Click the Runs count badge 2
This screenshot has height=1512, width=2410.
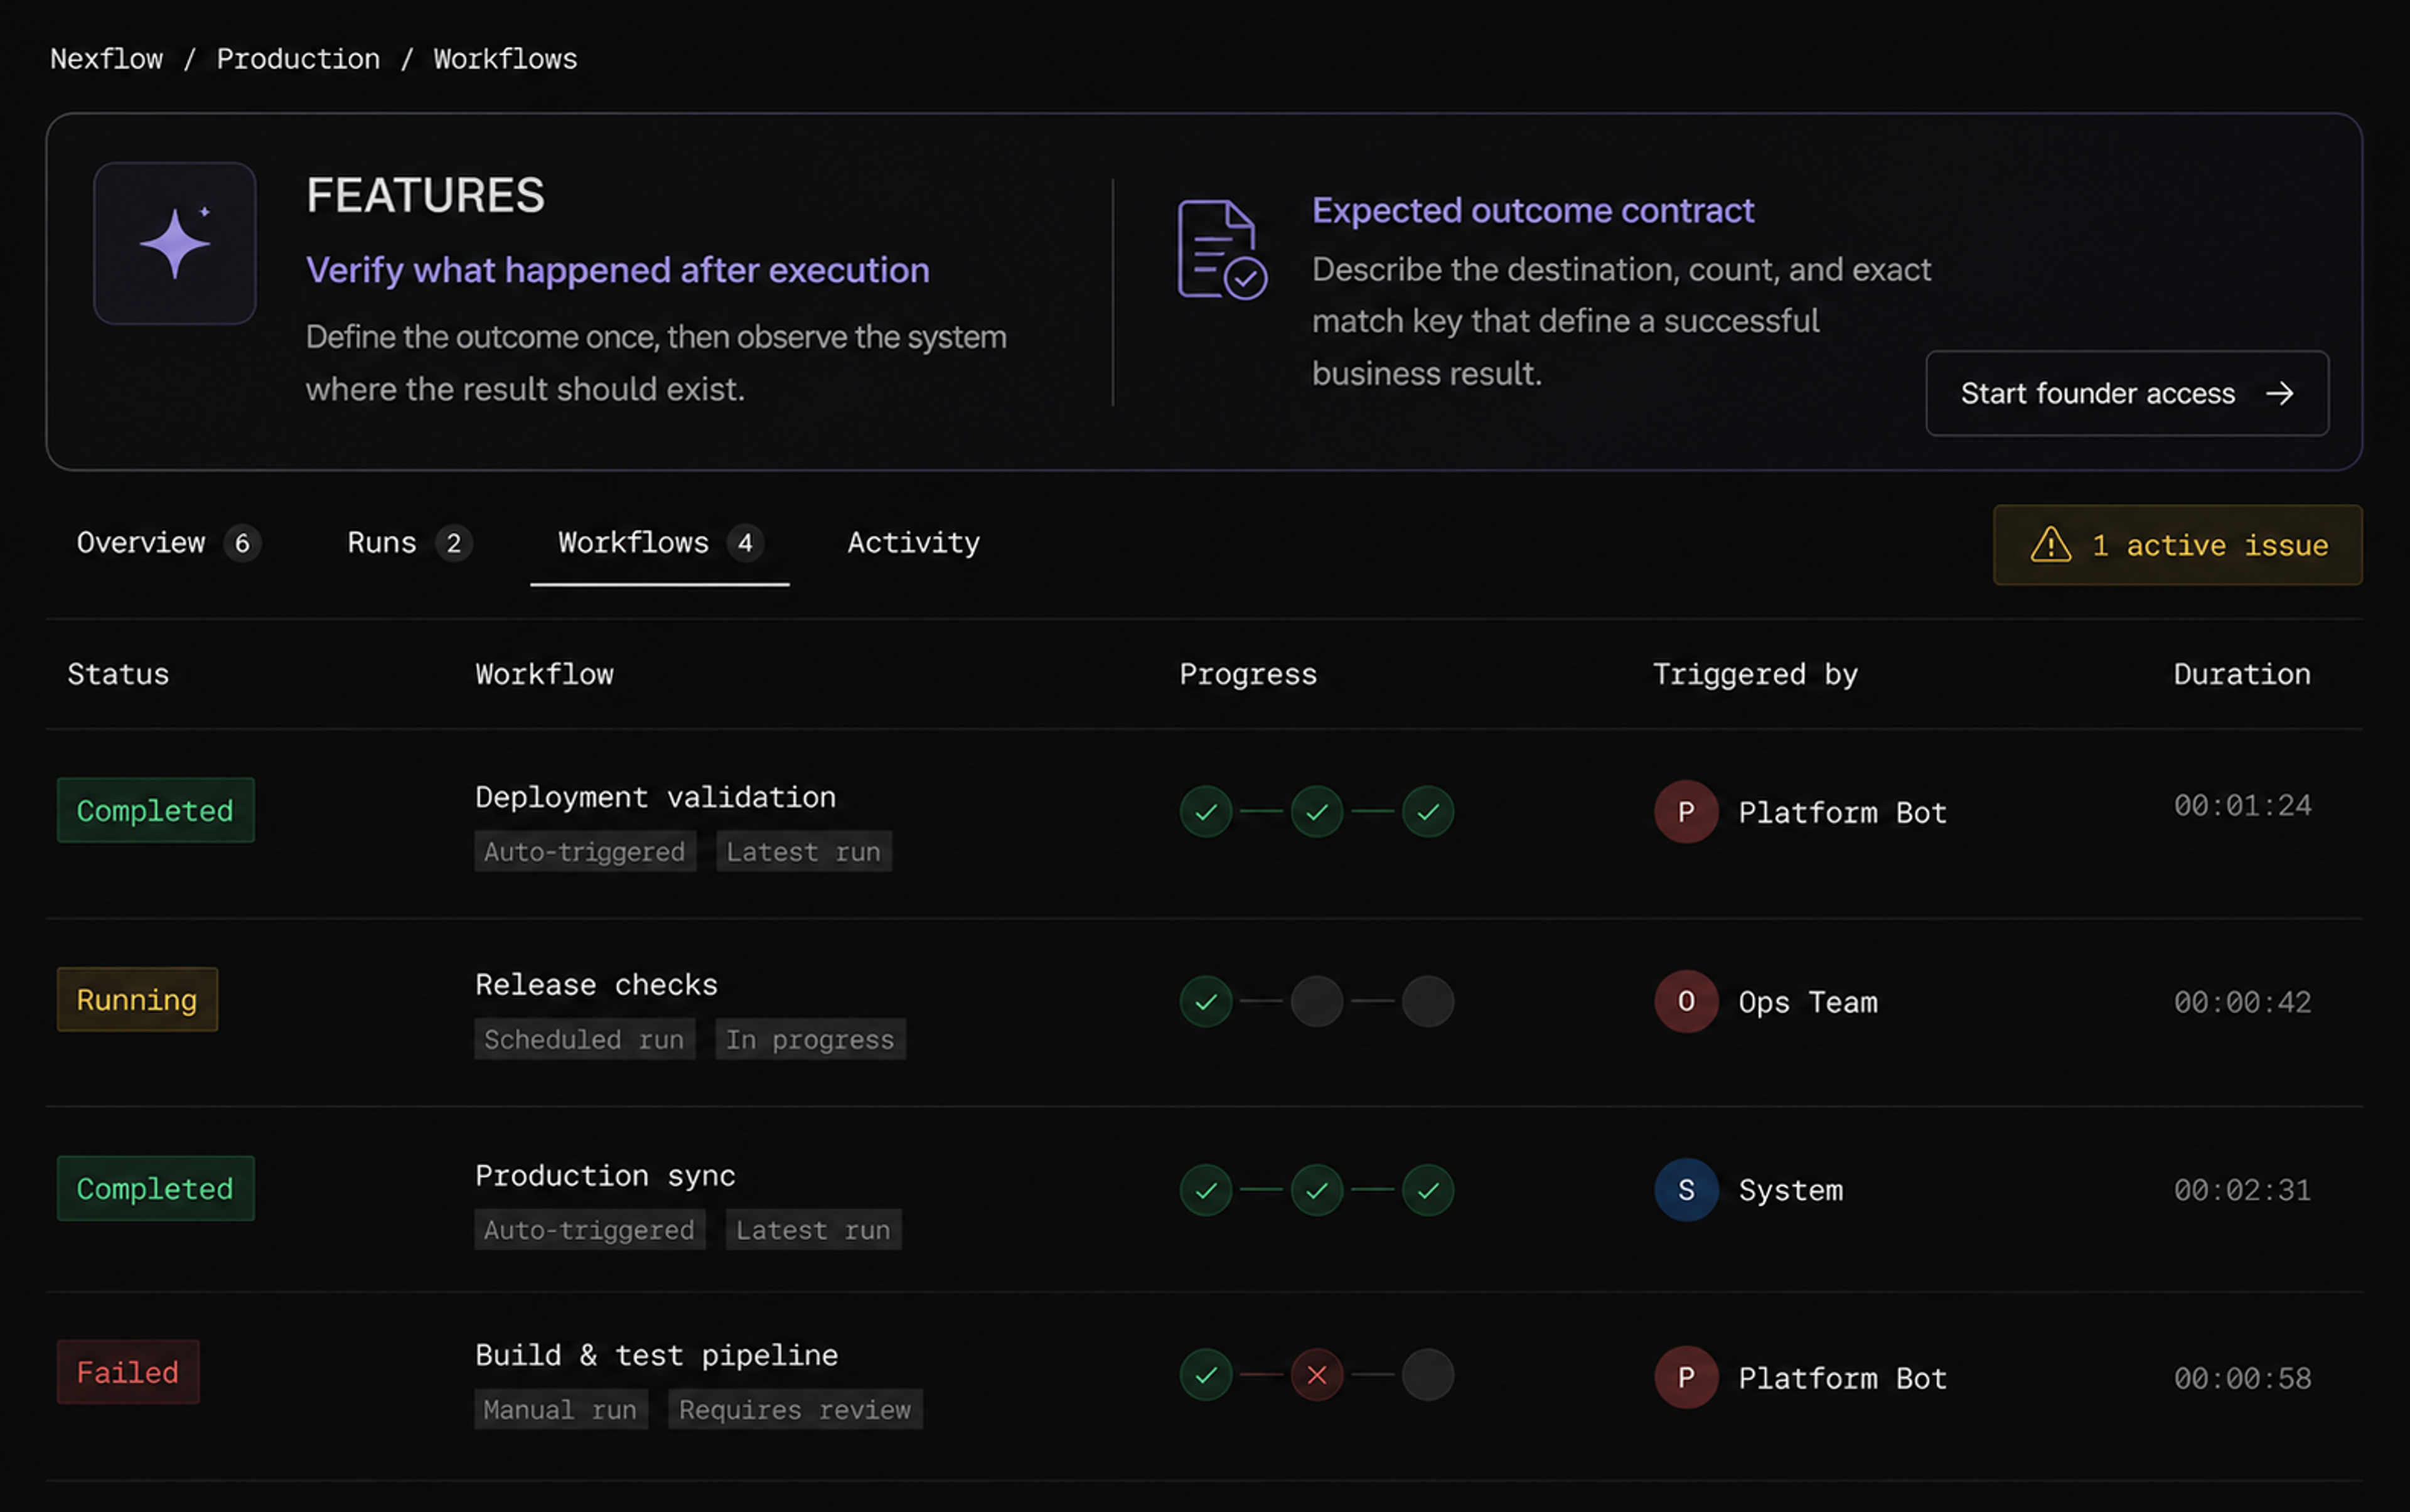[454, 543]
